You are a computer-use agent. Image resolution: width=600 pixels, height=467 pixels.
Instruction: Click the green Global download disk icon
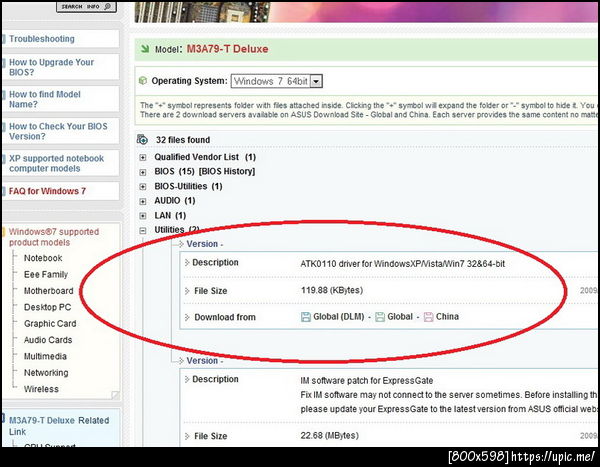380,317
